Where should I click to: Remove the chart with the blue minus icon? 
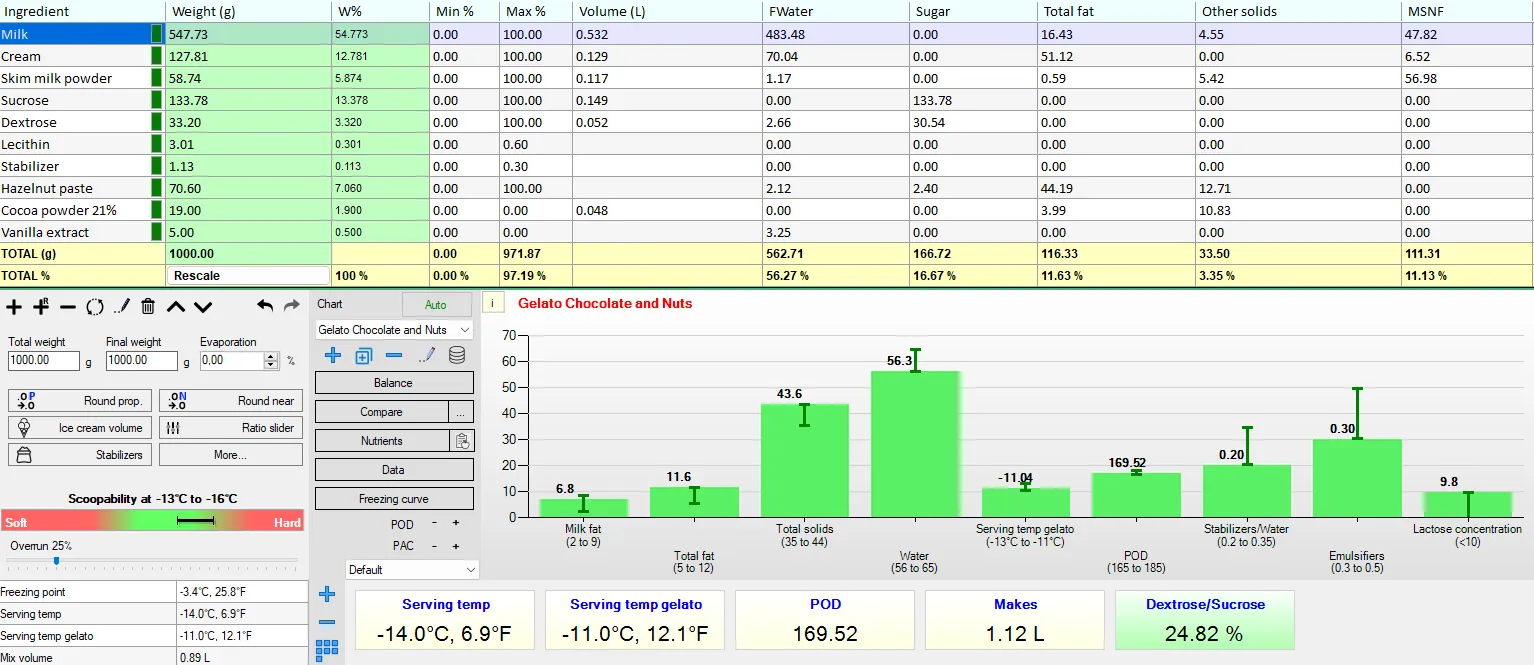[394, 355]
